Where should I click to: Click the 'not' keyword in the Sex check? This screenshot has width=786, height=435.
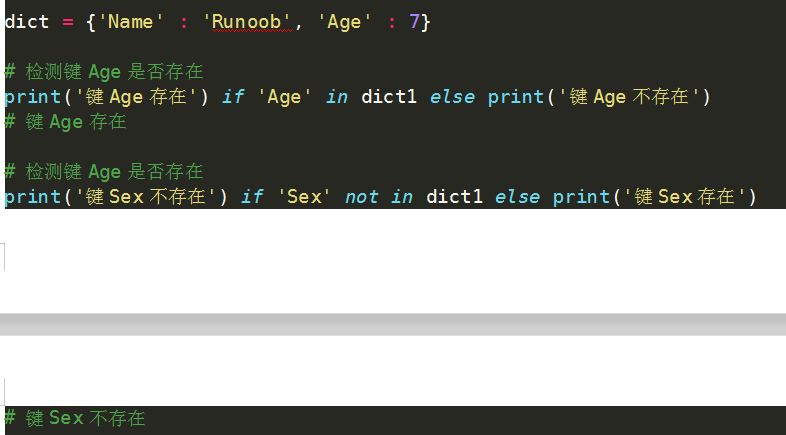point(362,196)
